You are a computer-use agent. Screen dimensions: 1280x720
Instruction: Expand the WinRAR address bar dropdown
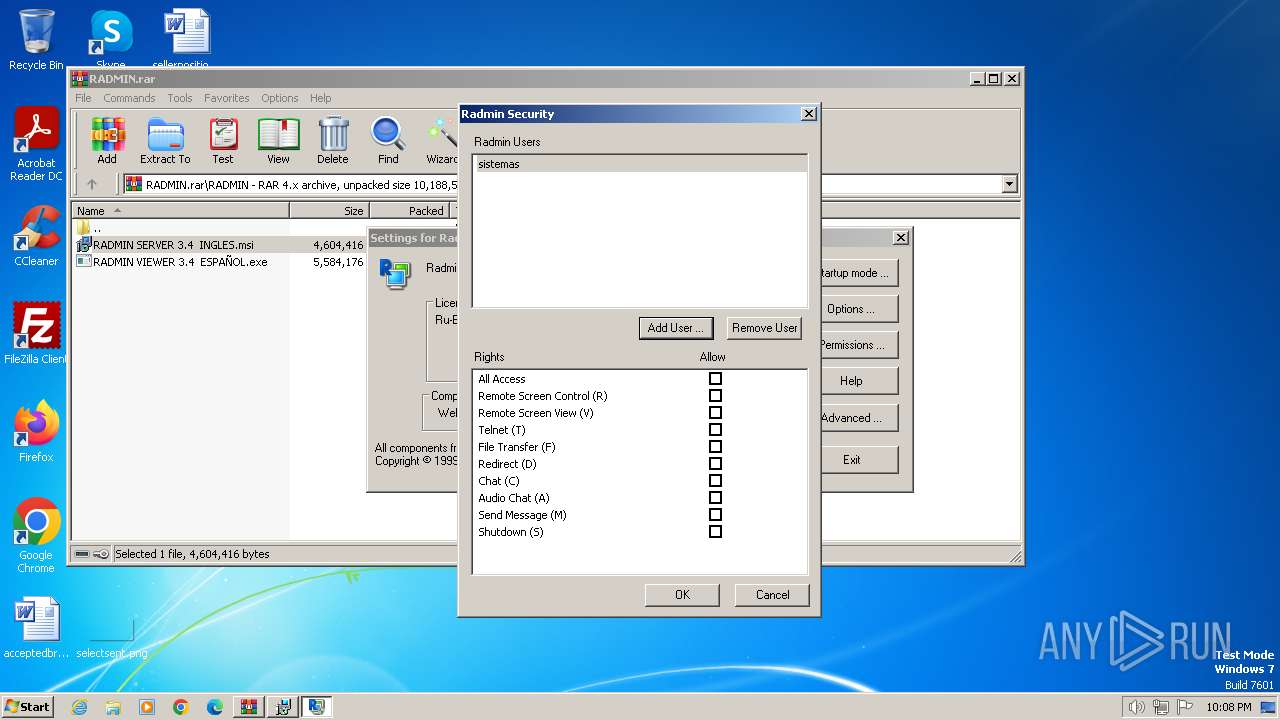[x=1009, y=184]
